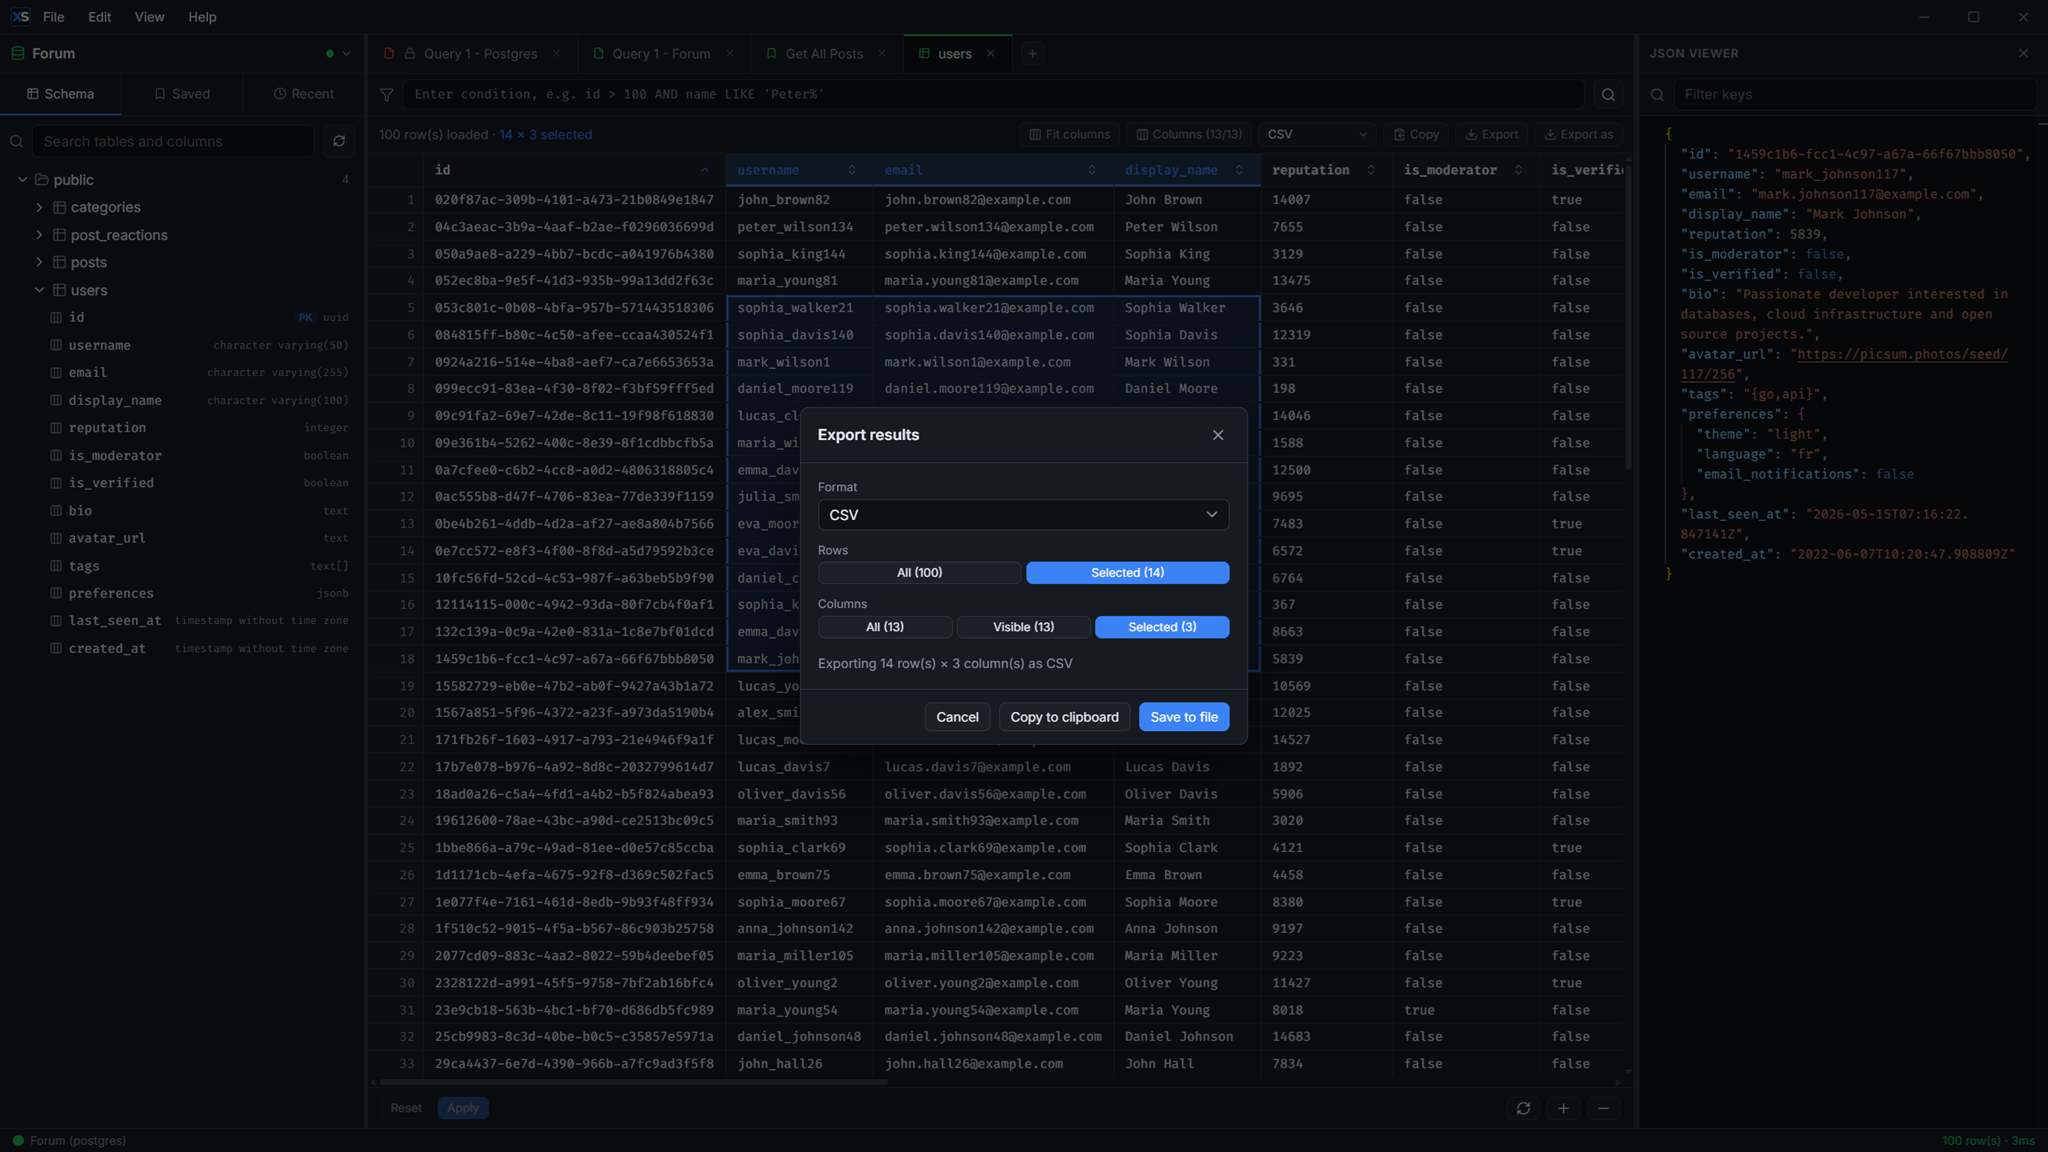Click the search icon next to filter bar
Image resolution: width=2048 pixels, height=1152 pixels.
[x=1608, y=95]
